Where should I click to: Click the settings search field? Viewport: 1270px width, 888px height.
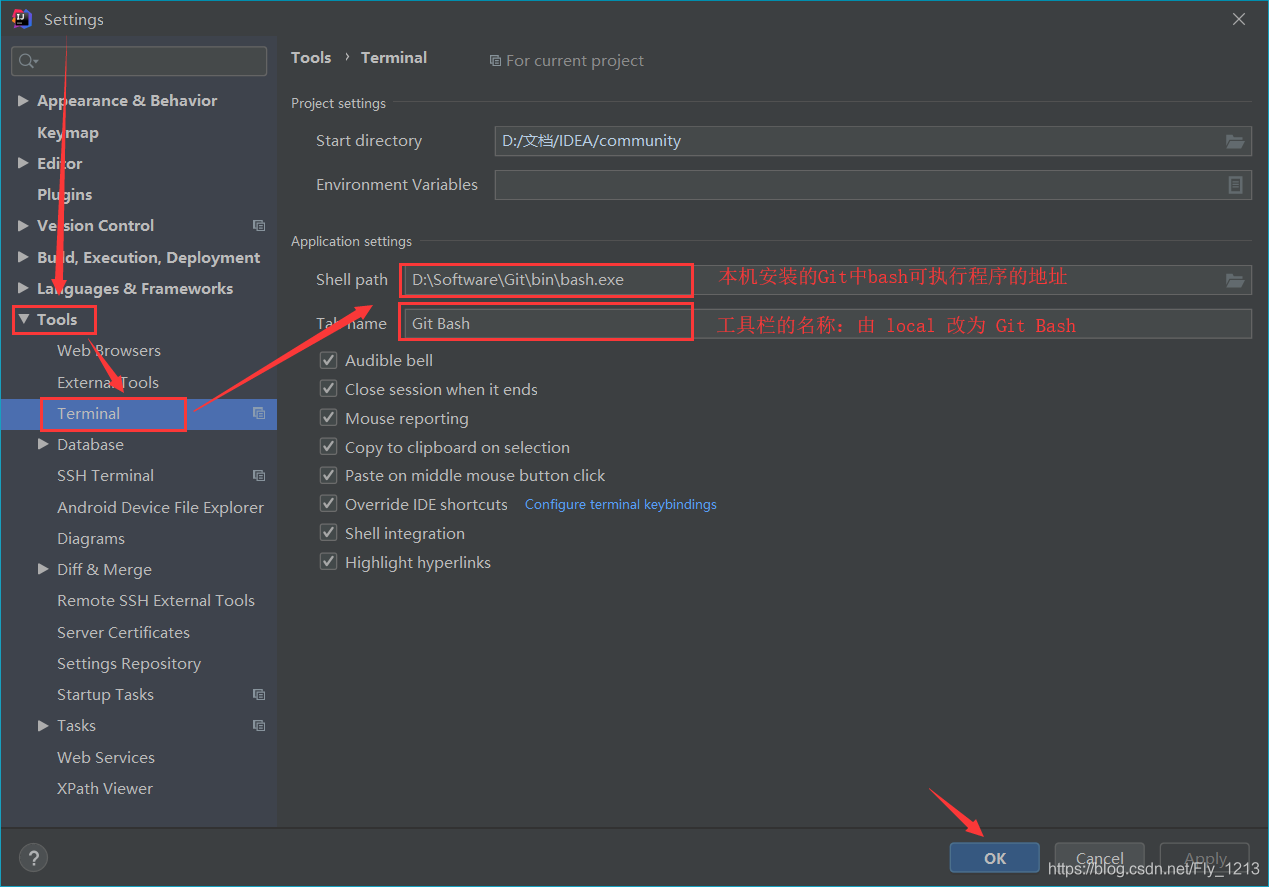coord(139,61)
